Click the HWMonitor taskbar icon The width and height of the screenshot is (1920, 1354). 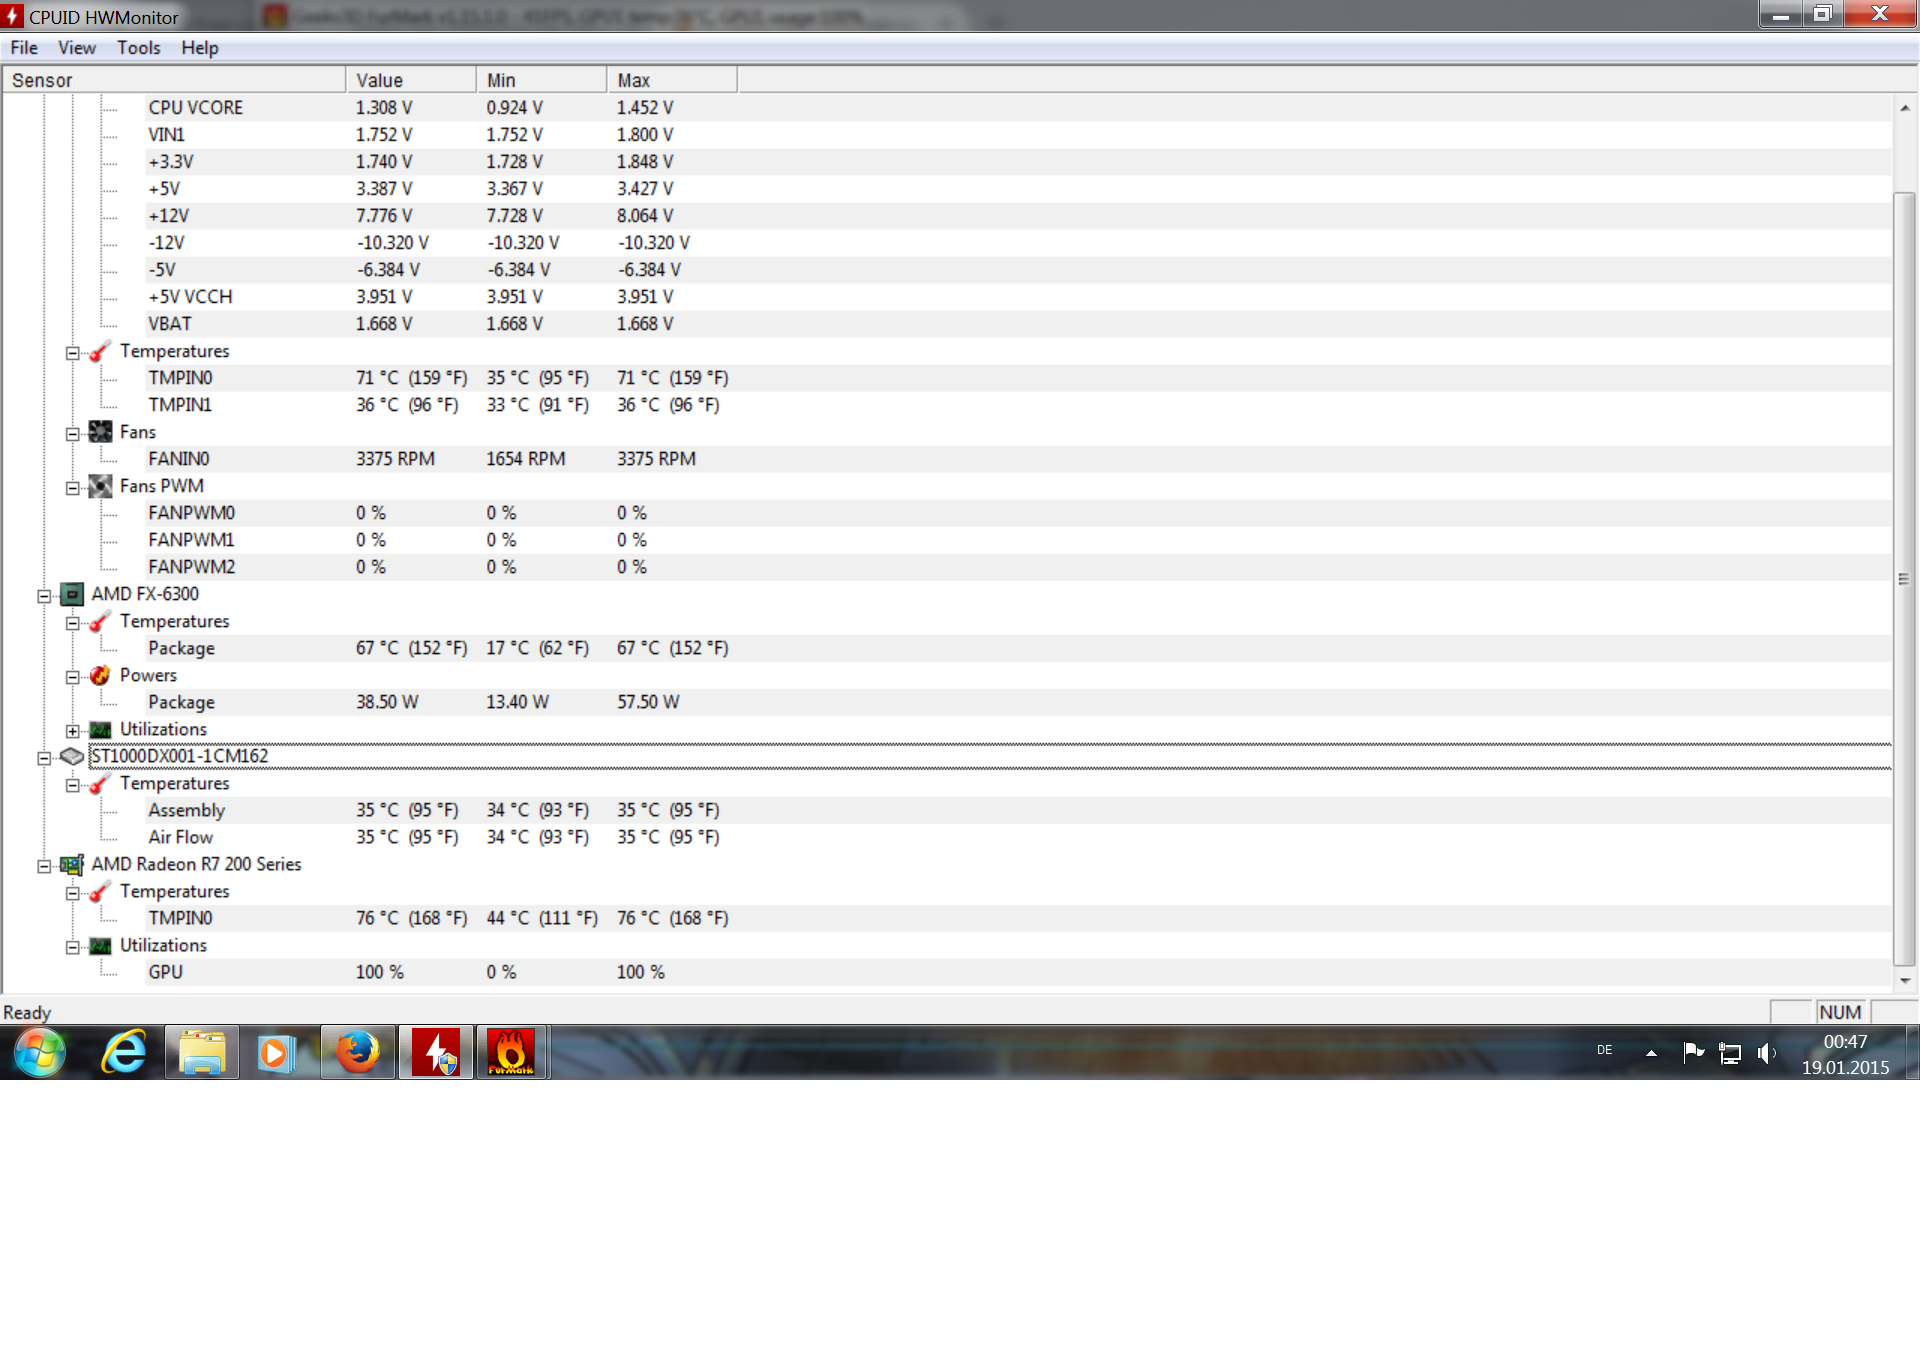(436, 1052)
